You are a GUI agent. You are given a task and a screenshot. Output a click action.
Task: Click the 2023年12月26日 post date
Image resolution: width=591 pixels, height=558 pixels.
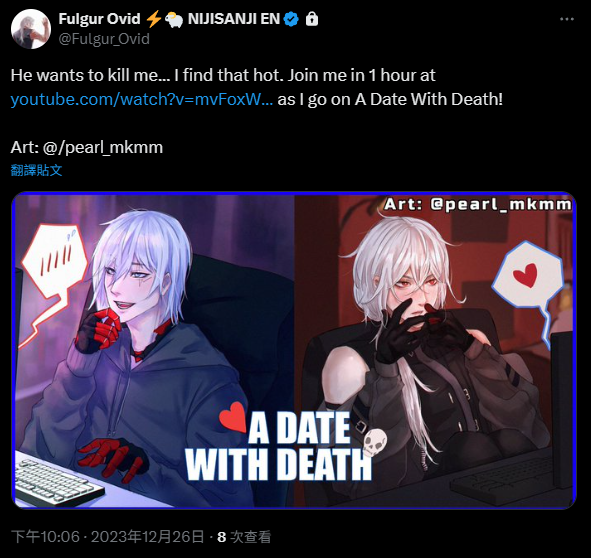pyautogui.click(x=147, y=537)
